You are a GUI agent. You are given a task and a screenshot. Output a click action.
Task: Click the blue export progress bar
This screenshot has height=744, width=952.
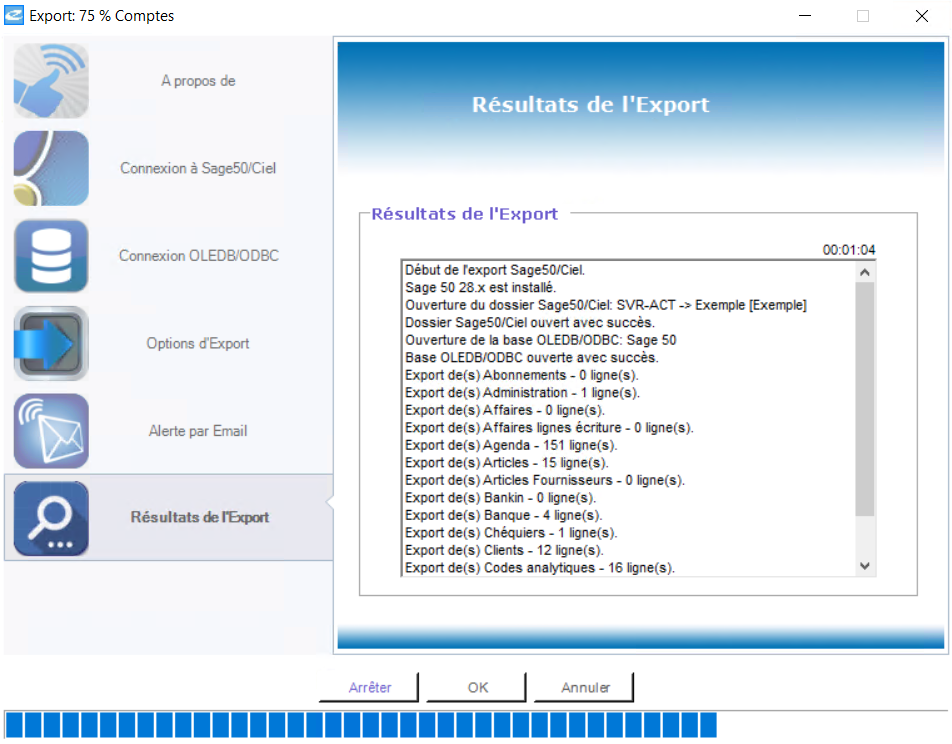pos(360,725)
